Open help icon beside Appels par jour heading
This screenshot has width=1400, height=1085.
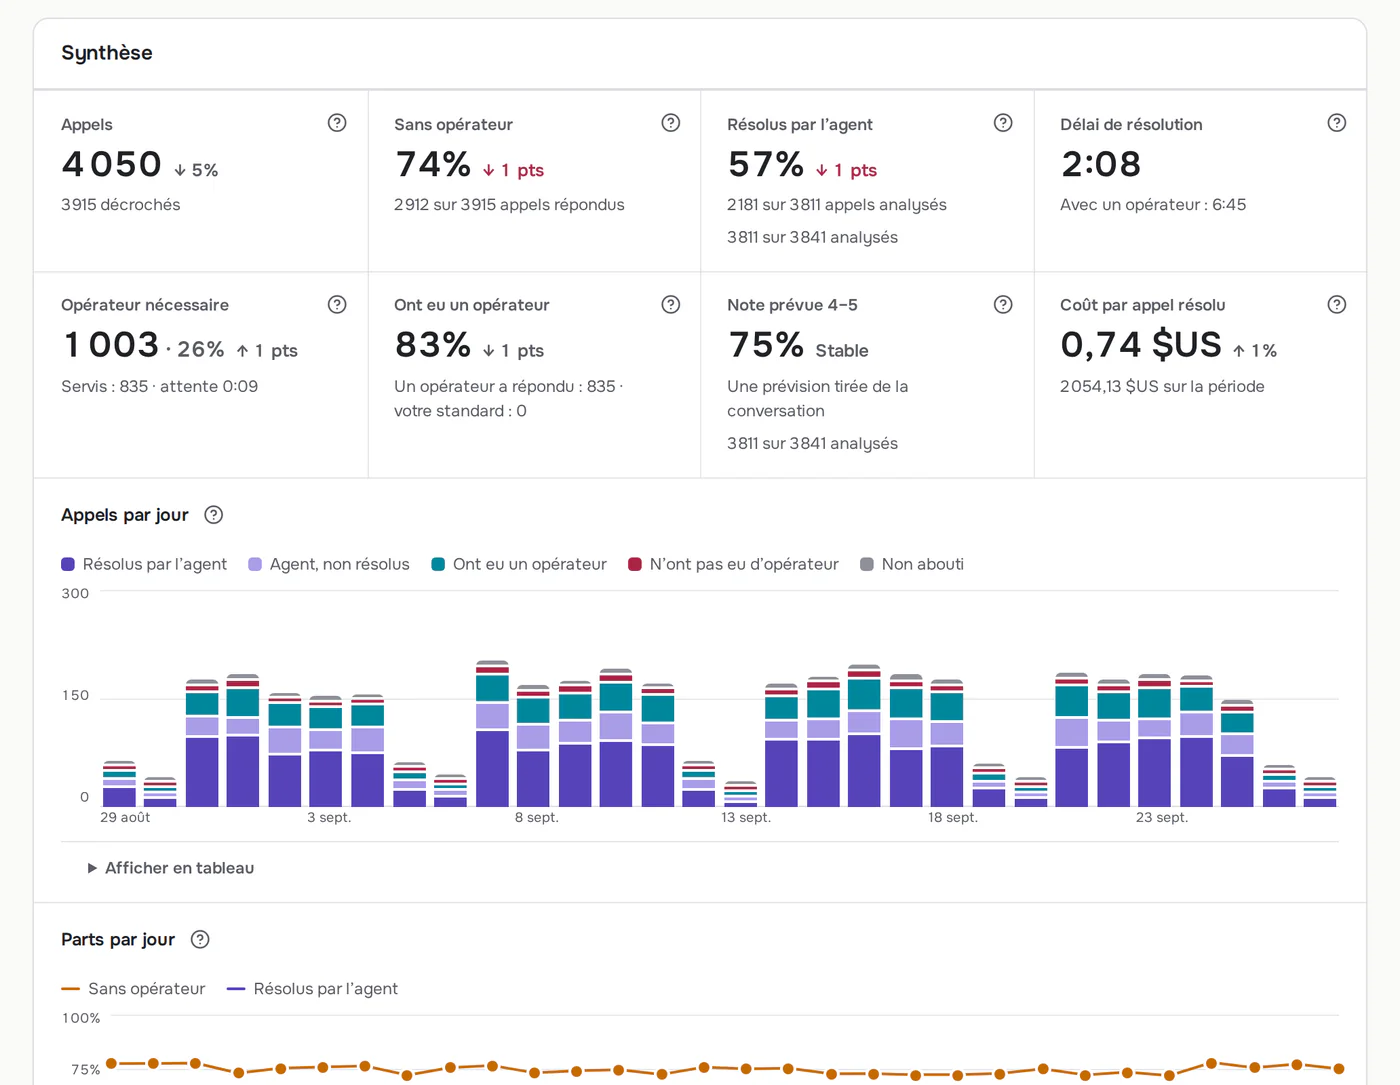click(x=213, y=515)
